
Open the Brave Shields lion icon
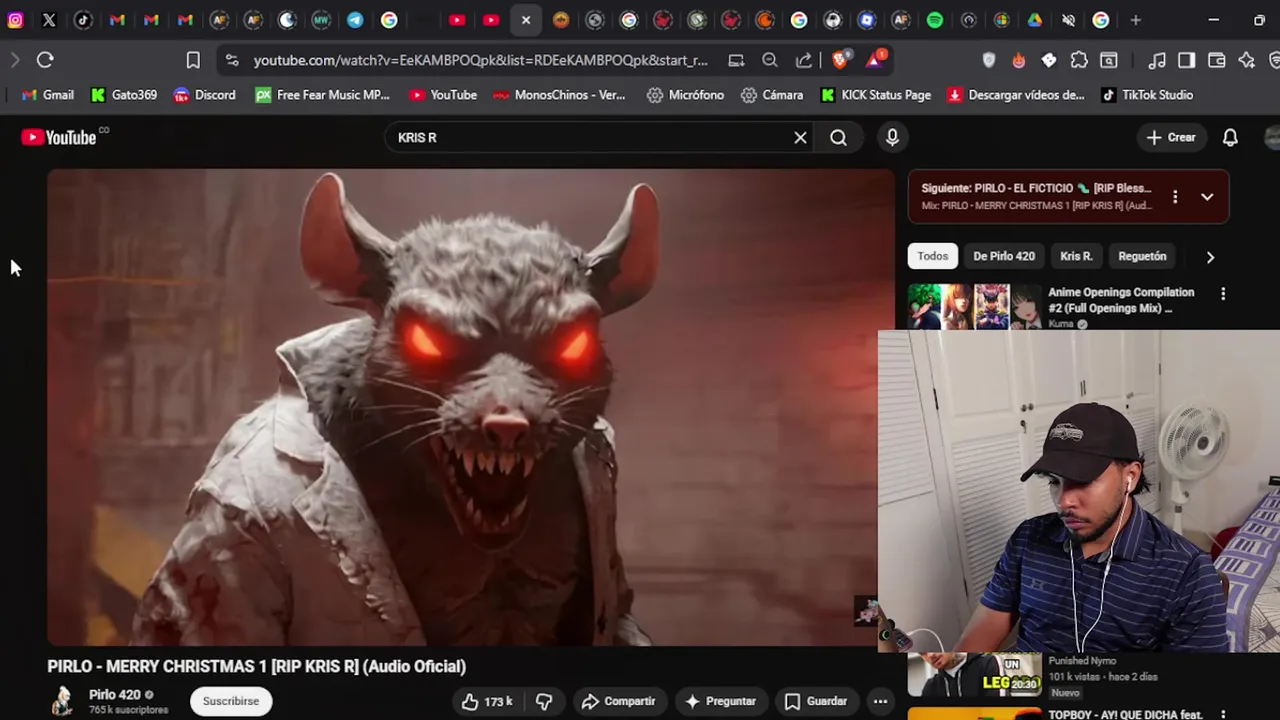click(840, 60)
